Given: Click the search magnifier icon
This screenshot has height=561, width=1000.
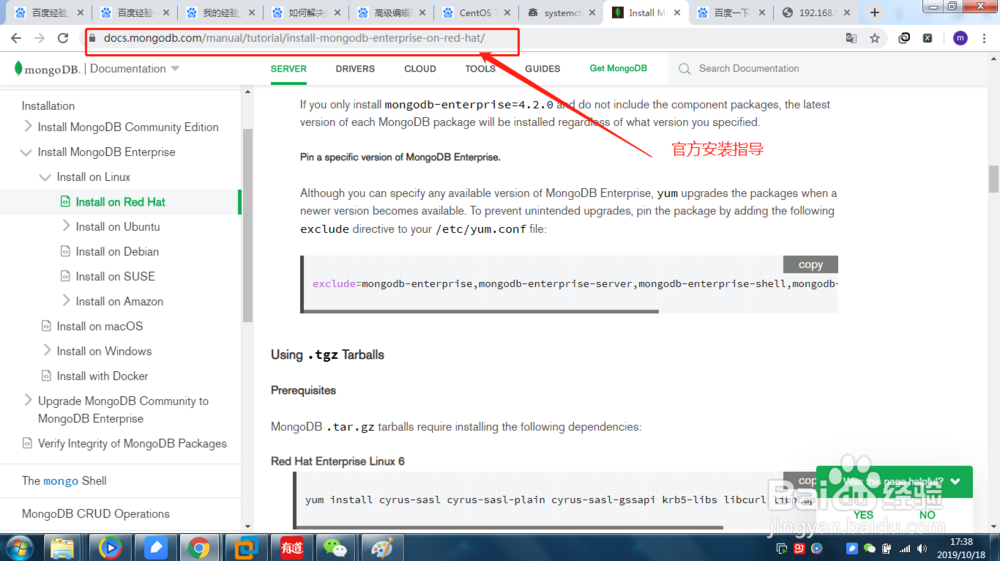Looking at the screenshot, I should pyautogui.click(x=684, y=69).
